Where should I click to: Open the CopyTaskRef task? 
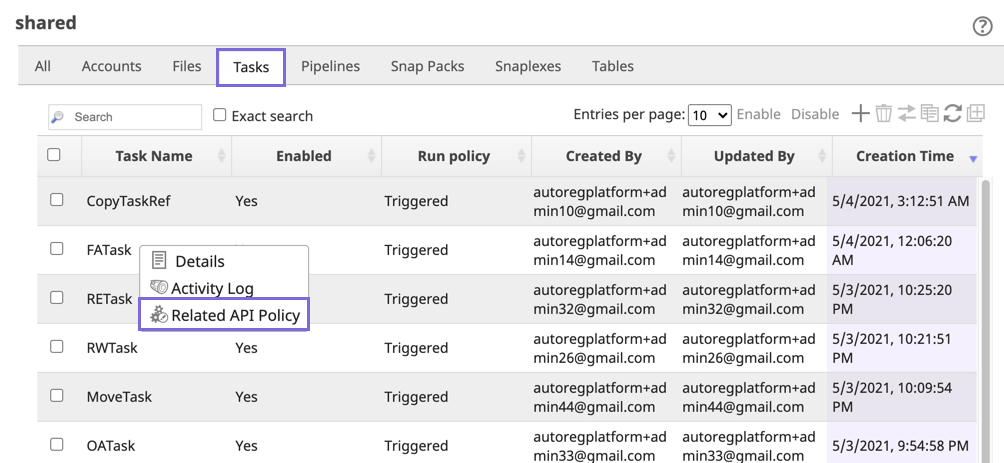point(129,201)
